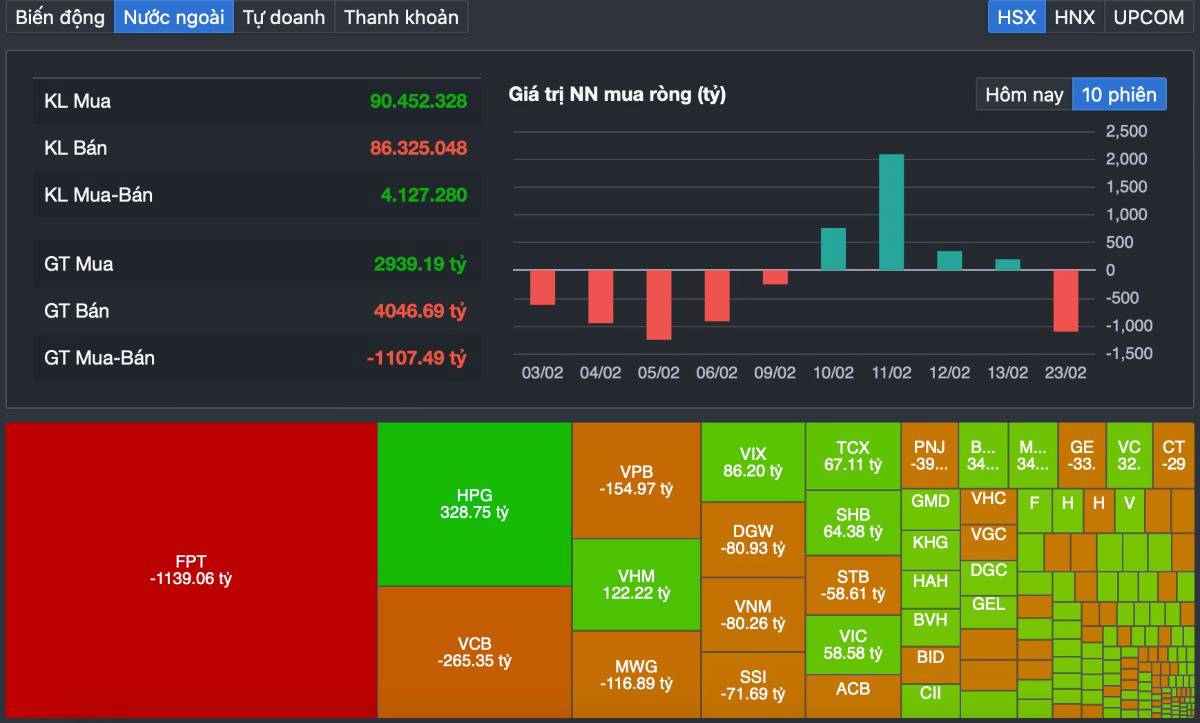Click the 04/02 net-sell bar
This screenshot has width=1200, height=723.
tap(600, 296)
